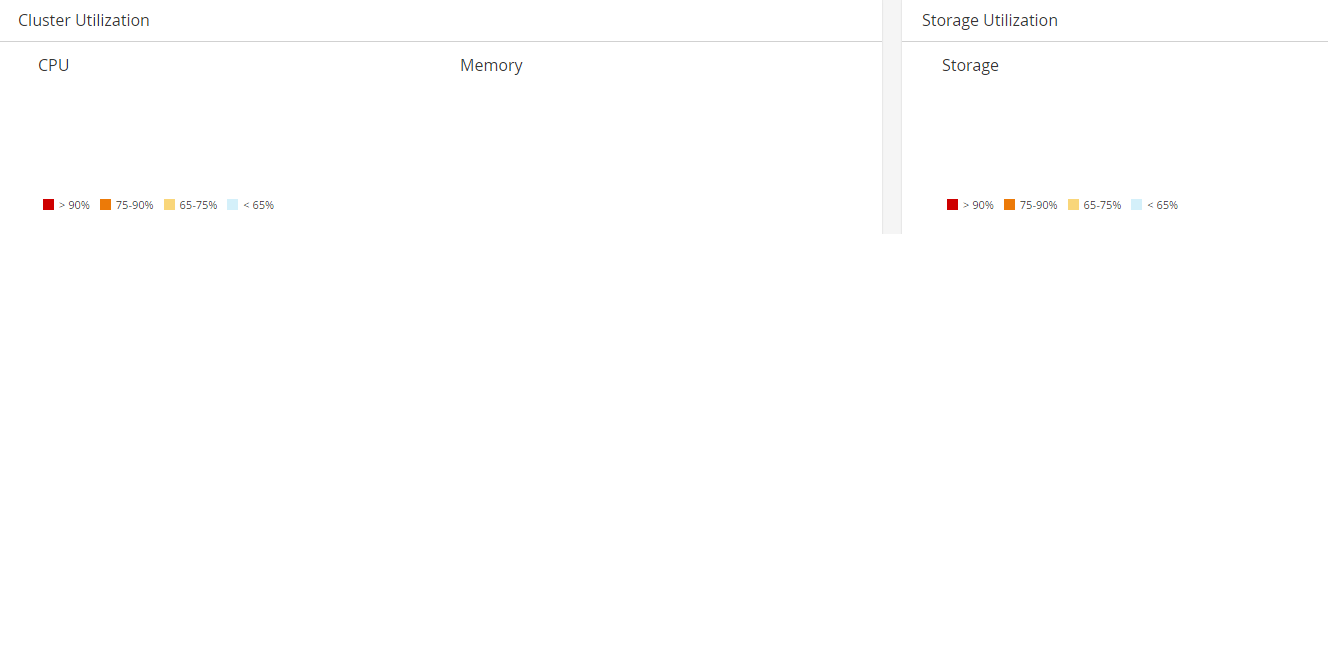This screenshot has height=648, width=1328.
Task: Click the yellow 65-75% swatch under Storage
Action: [1073, 205]
